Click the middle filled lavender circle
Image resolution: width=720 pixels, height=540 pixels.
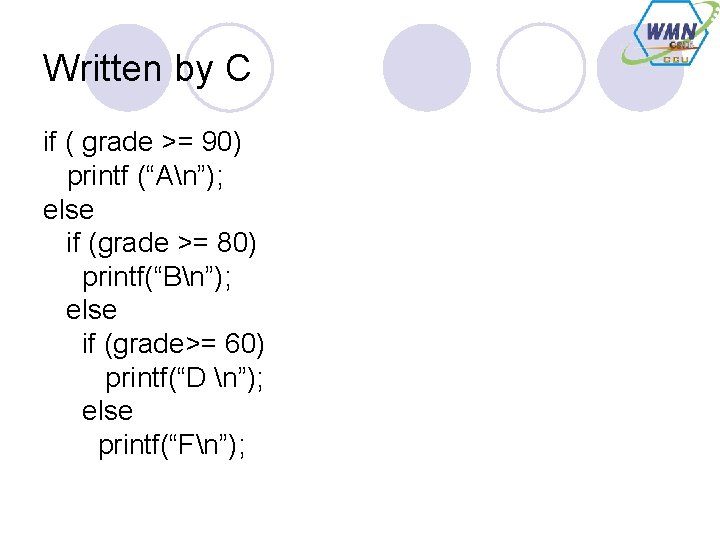pos(427,68)
